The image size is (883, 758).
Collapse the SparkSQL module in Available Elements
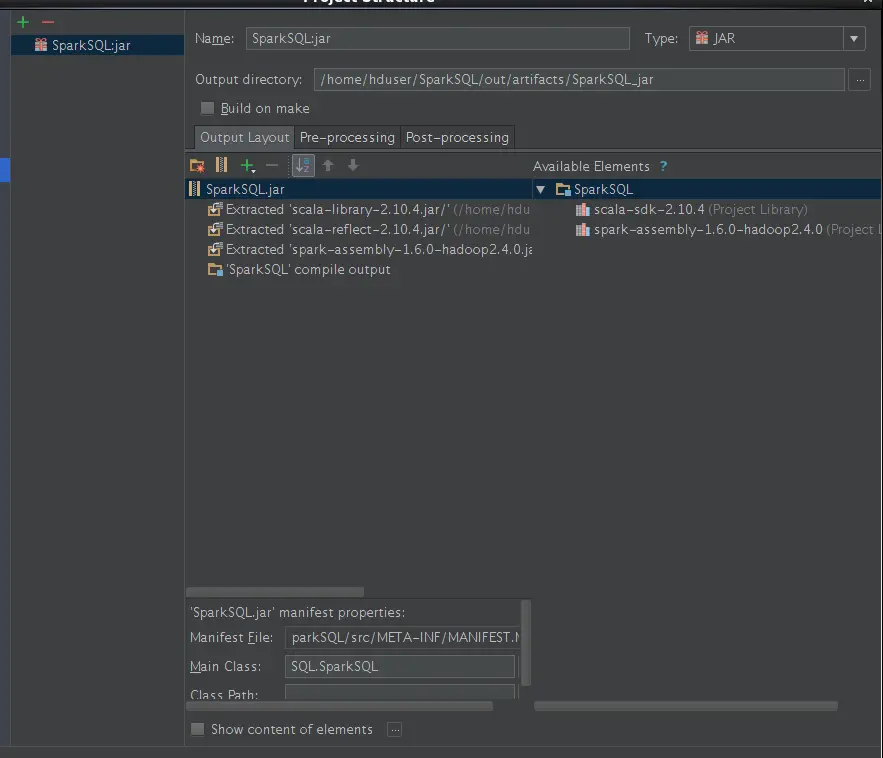541,190
